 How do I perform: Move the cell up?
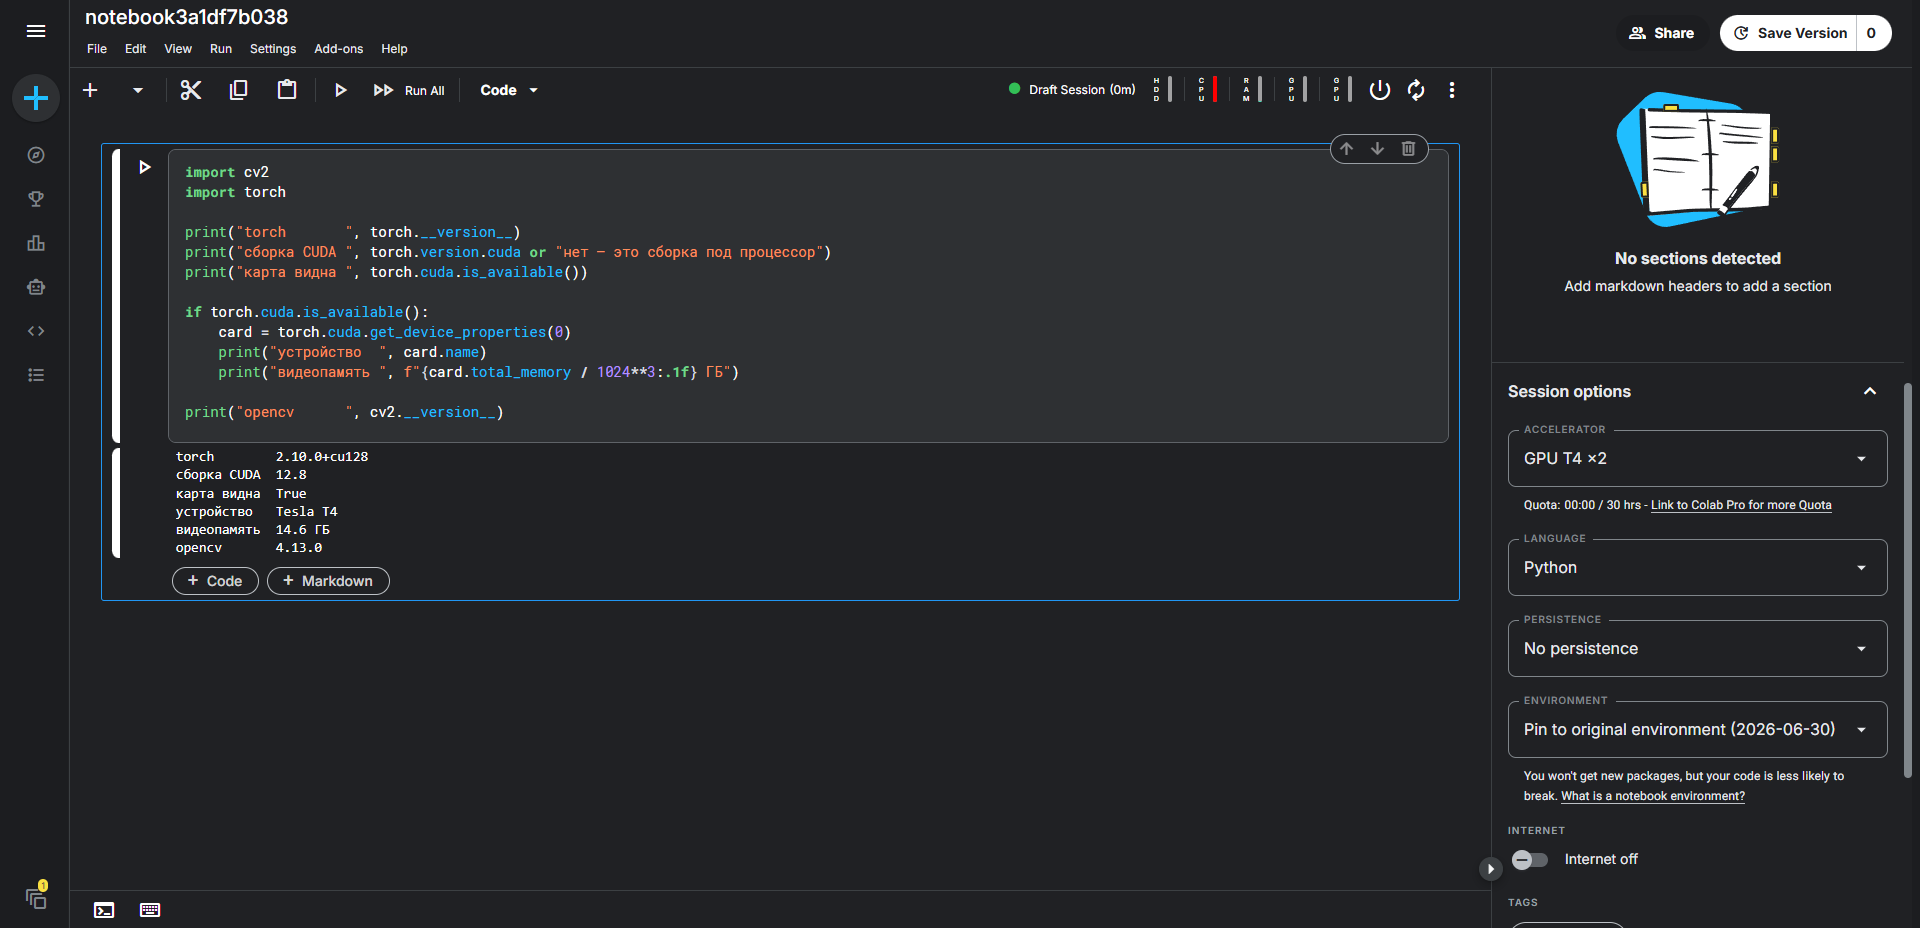(1347, 149)
